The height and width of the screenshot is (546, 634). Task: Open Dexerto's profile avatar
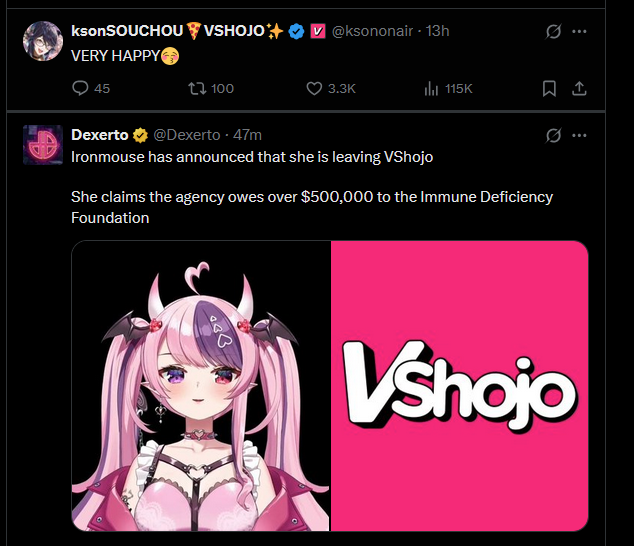click(x=43, y=145)
